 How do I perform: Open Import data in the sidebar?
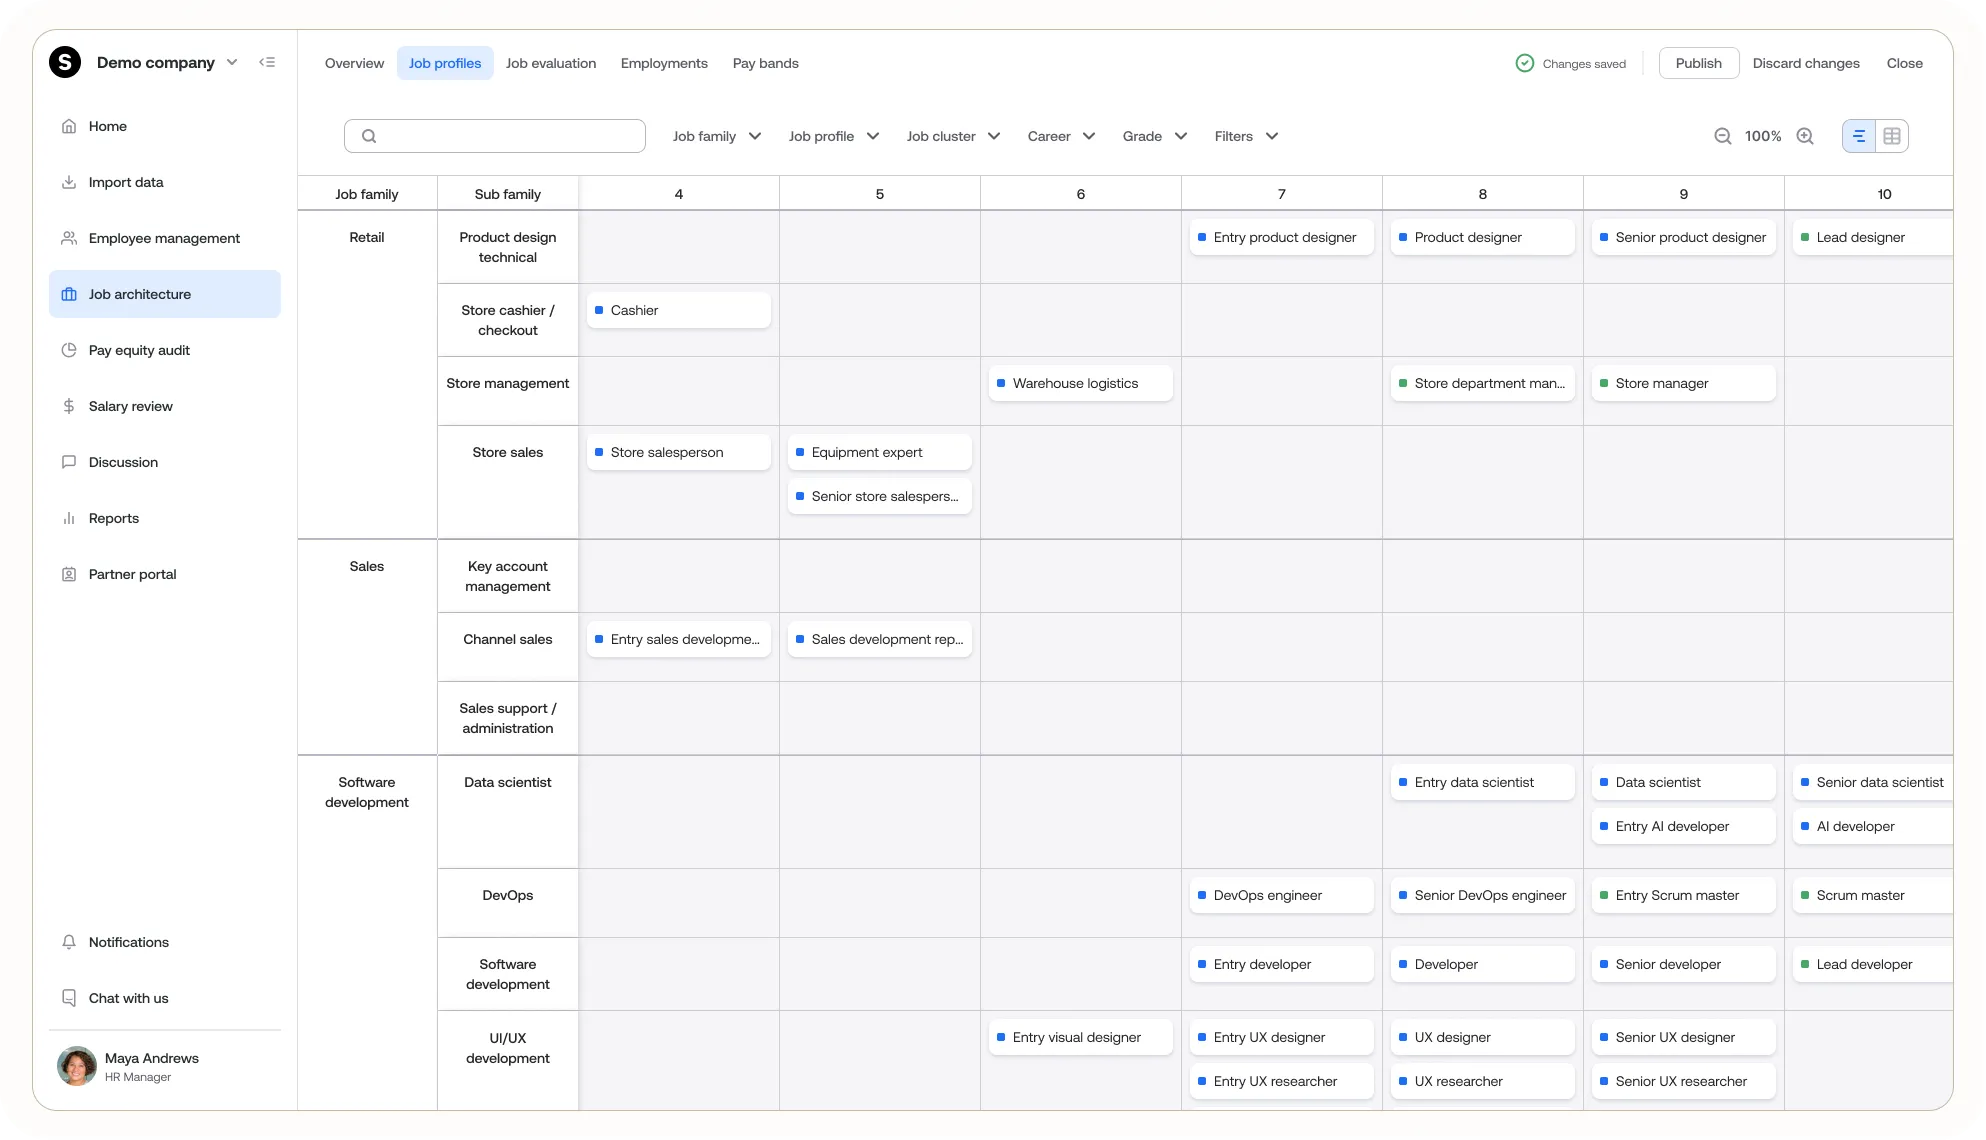pos(125,182)
